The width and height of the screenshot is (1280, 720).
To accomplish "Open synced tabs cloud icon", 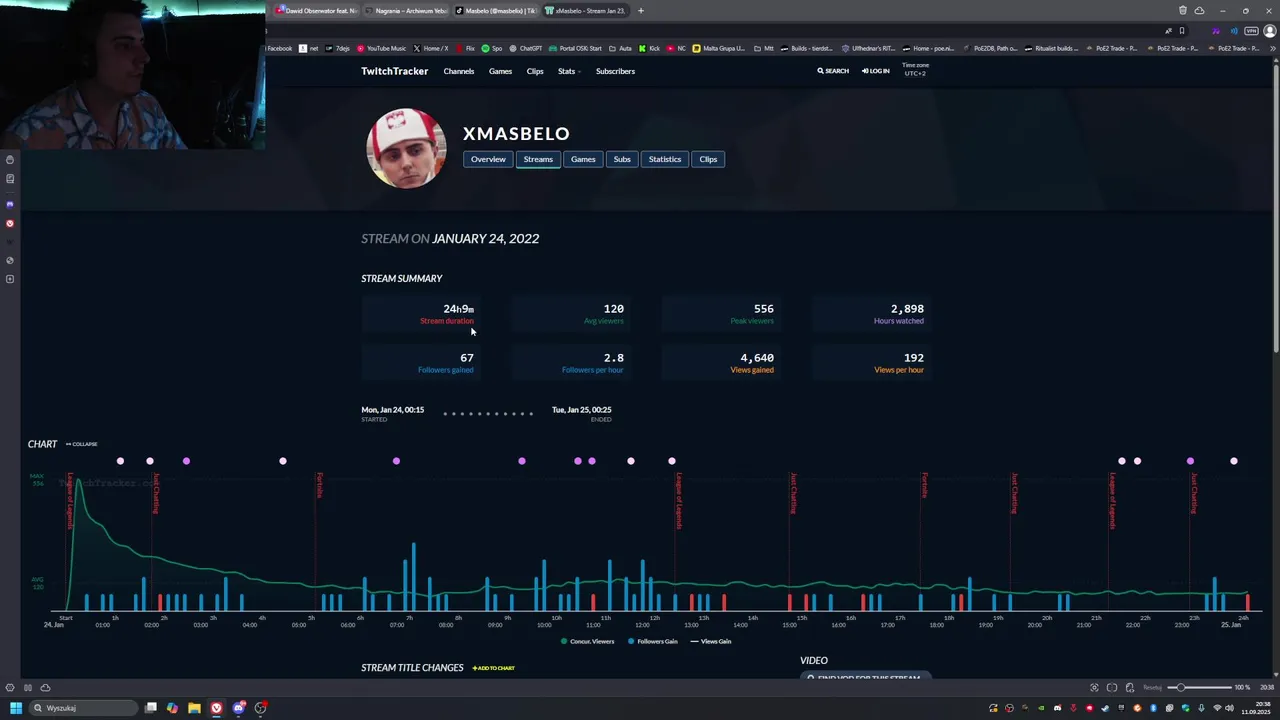I will pyautogui.click(x=1199, y=11).
